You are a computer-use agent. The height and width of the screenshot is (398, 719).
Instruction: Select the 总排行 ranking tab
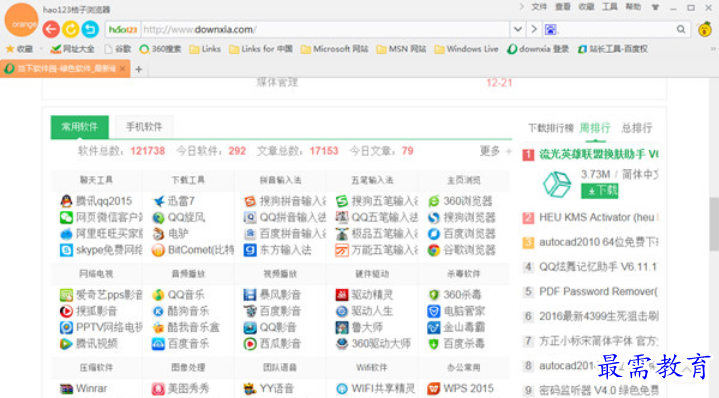tap(636, 128)
